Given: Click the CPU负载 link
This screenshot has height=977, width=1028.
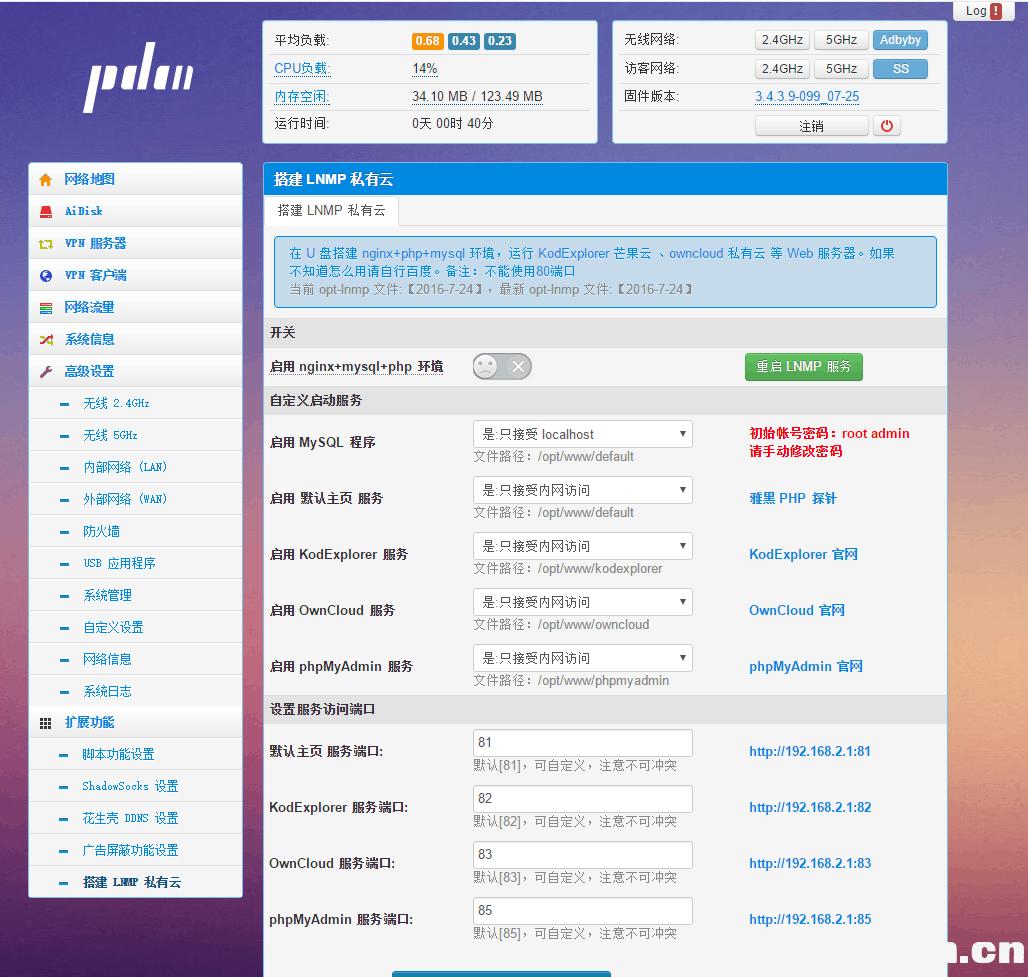Looking at the screenshot, I should pyautogui.click(x=302, y=69).
